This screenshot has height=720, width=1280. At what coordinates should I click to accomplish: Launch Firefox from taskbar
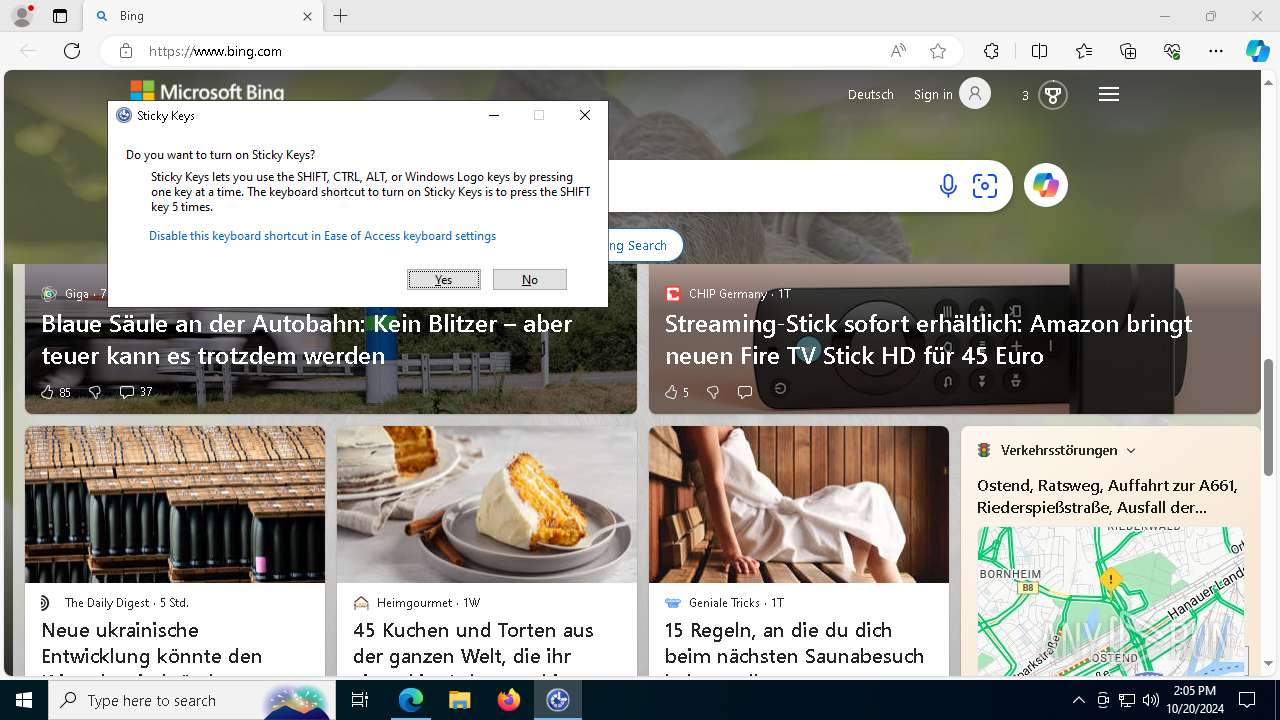click(x=509, y=700)
